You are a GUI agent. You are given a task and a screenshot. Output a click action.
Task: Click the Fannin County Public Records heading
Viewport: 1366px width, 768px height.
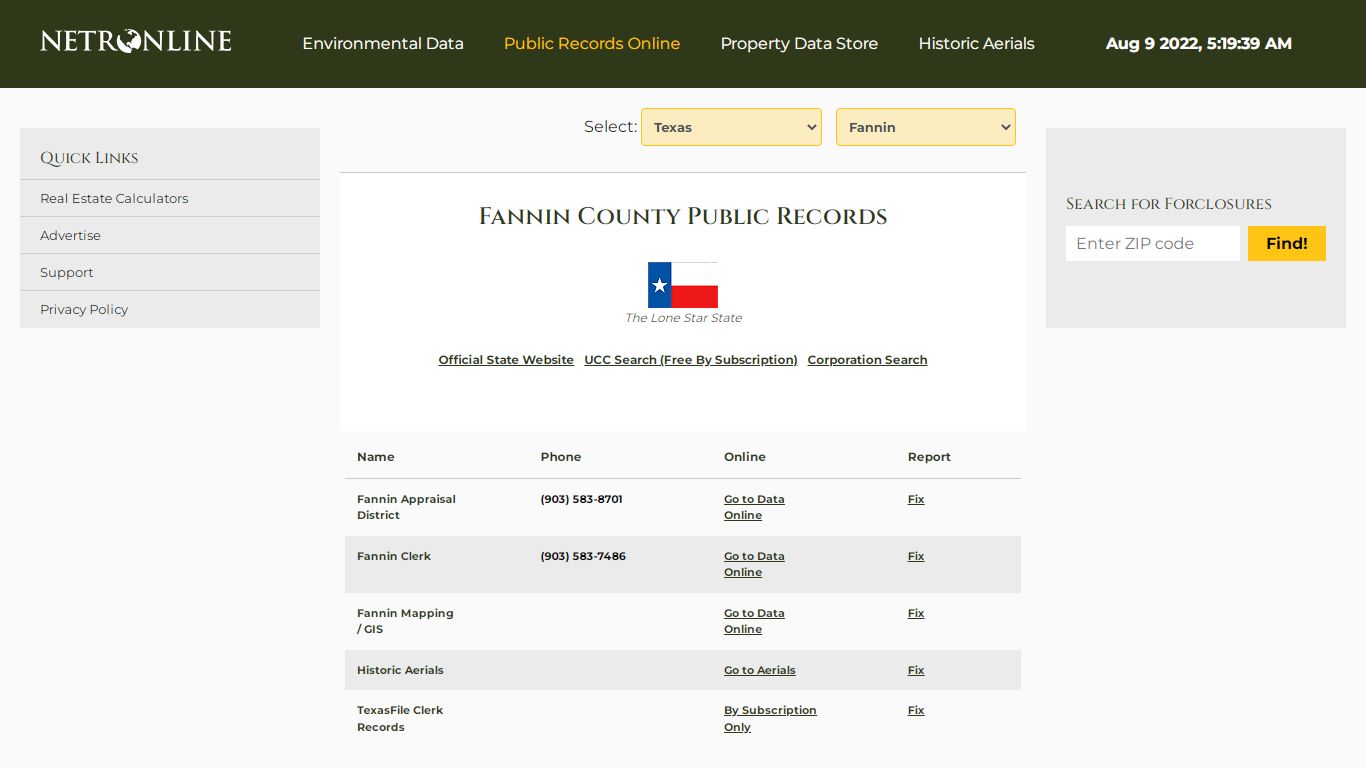[683, 216]
